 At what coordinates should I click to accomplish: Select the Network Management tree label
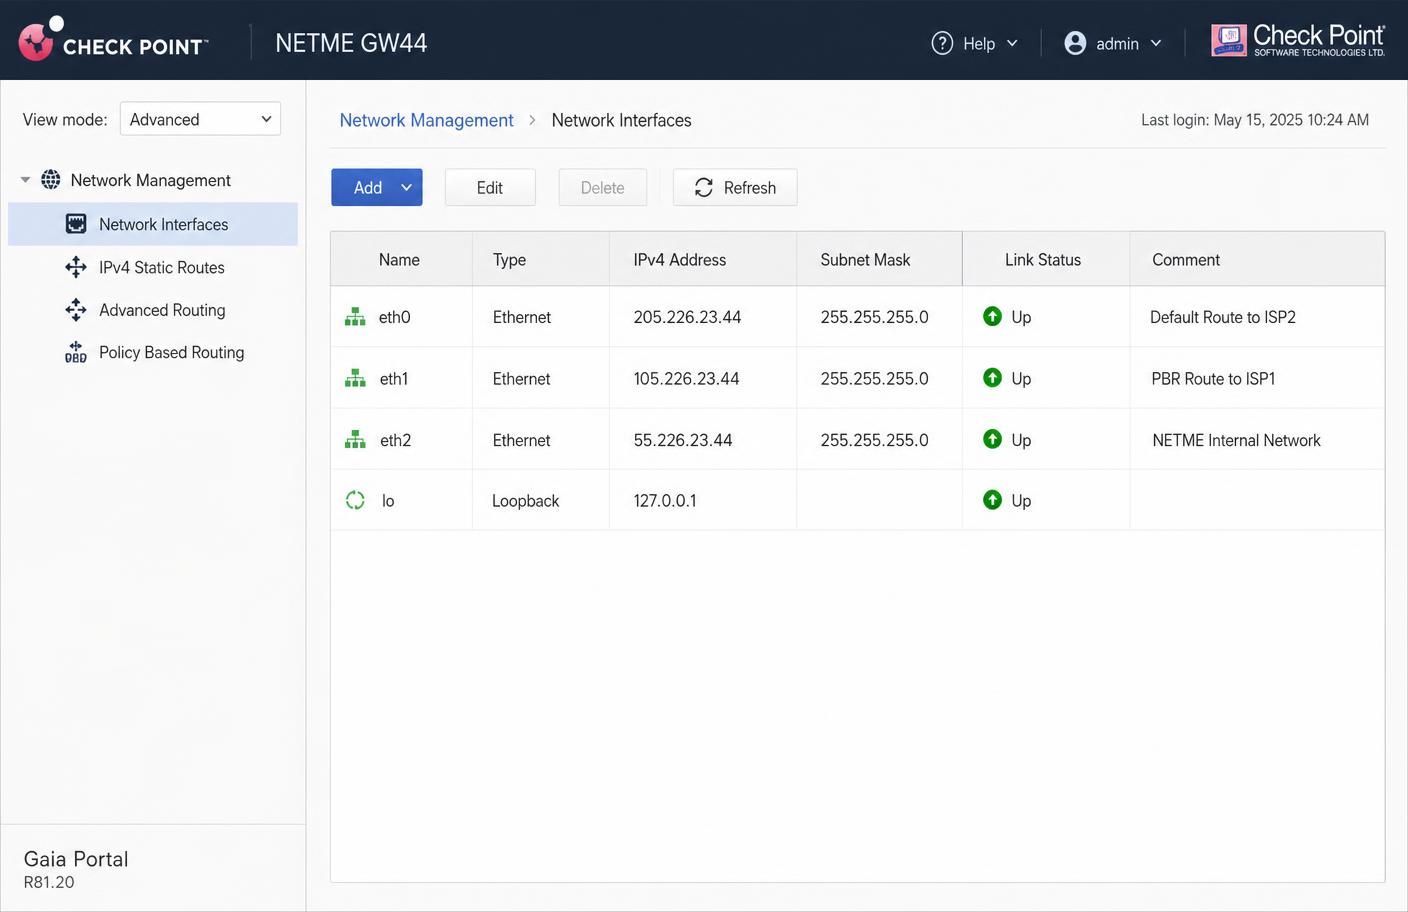click(151, 180)
